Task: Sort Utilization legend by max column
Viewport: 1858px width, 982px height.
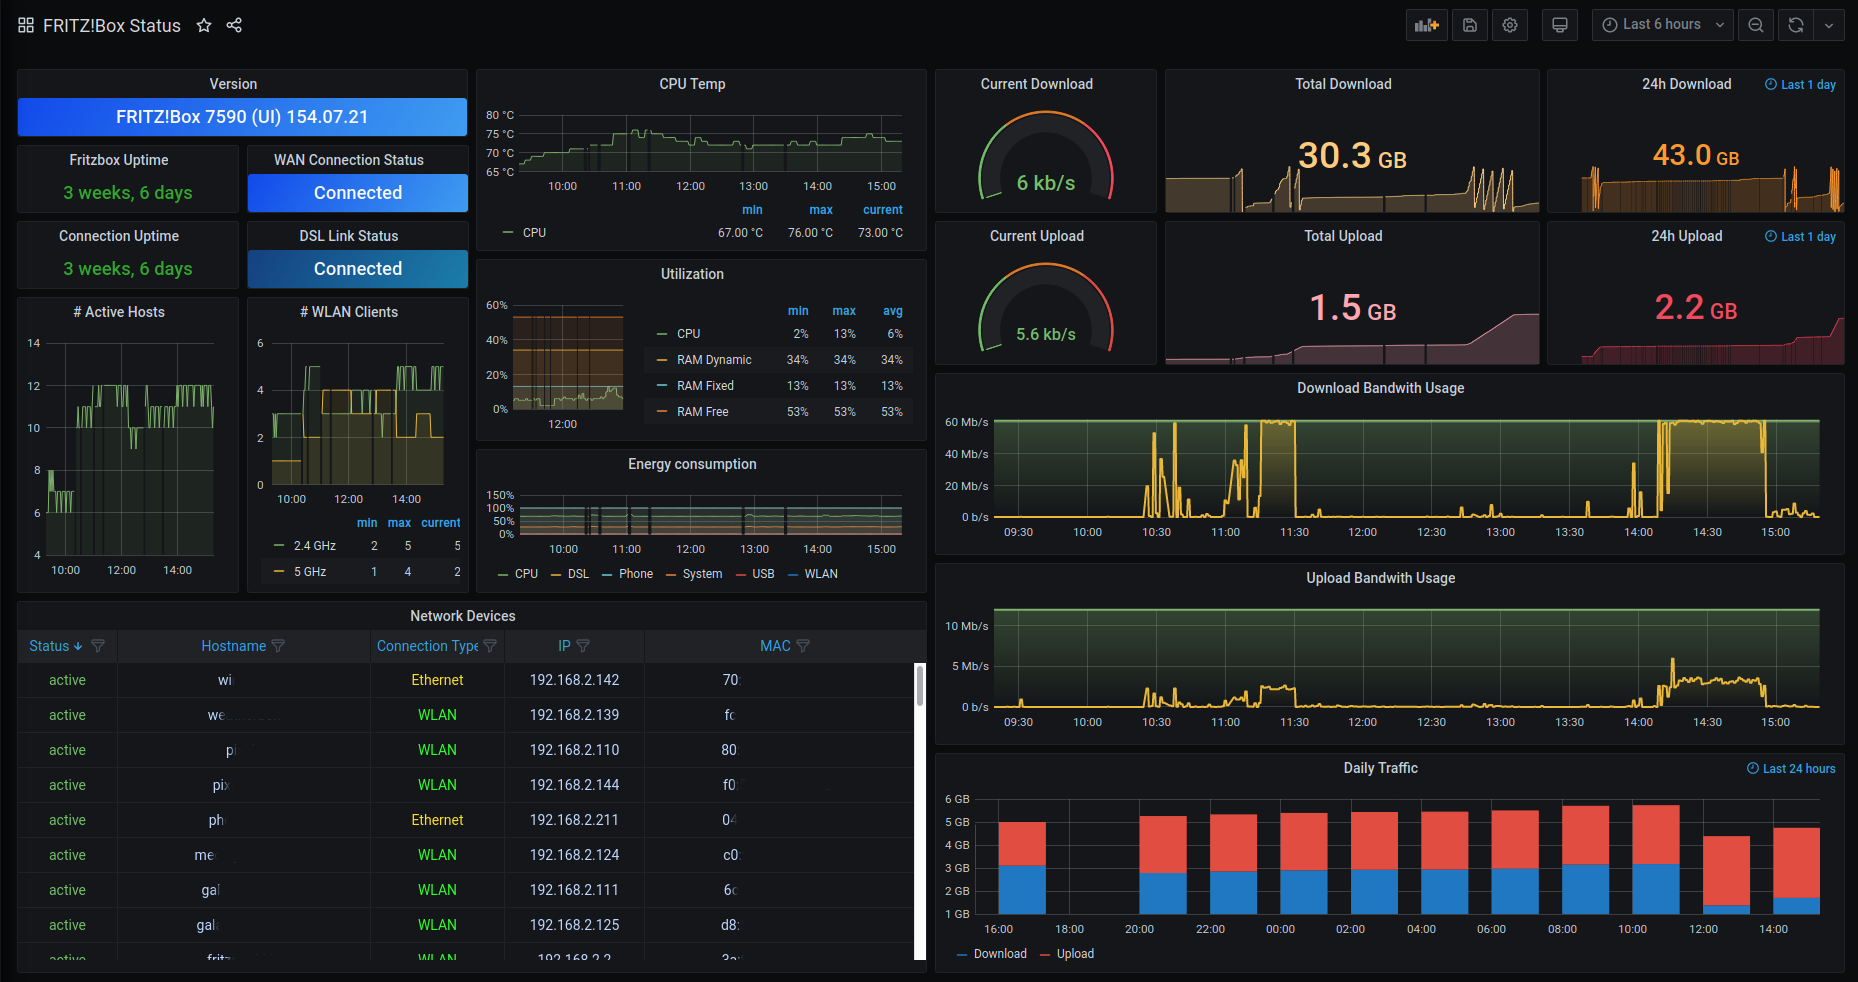Action: click(x=844, y=311)
